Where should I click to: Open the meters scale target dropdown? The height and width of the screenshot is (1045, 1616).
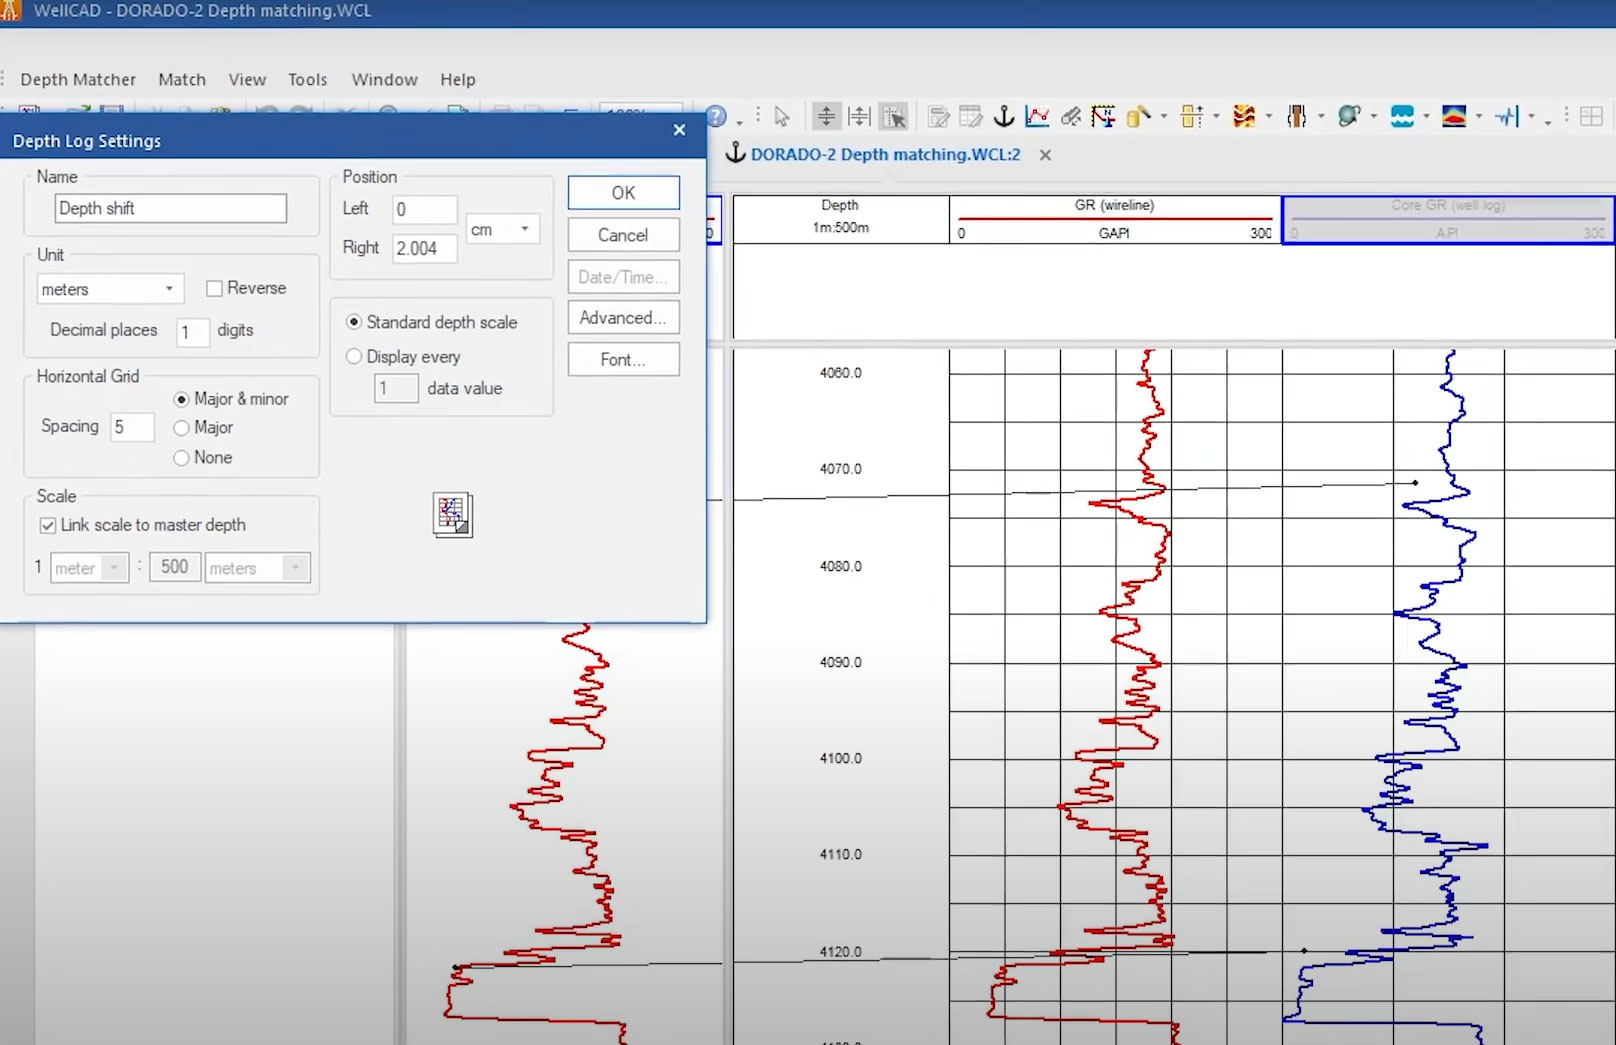pyautogui.click(x=257, y=568)
